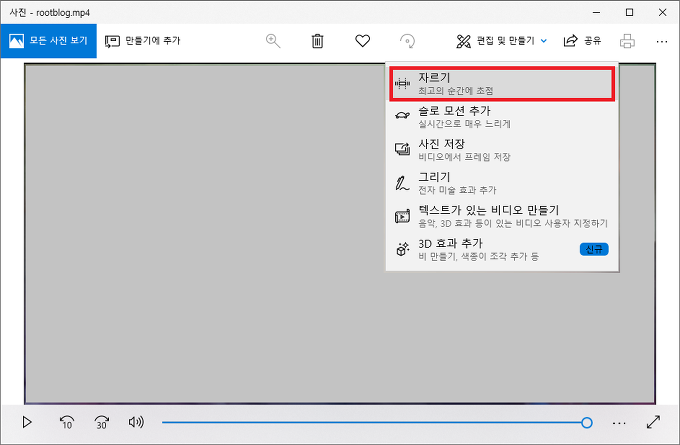Skip back 10 seconds
This screenshot has height=445, width=680.
point(67,422)
